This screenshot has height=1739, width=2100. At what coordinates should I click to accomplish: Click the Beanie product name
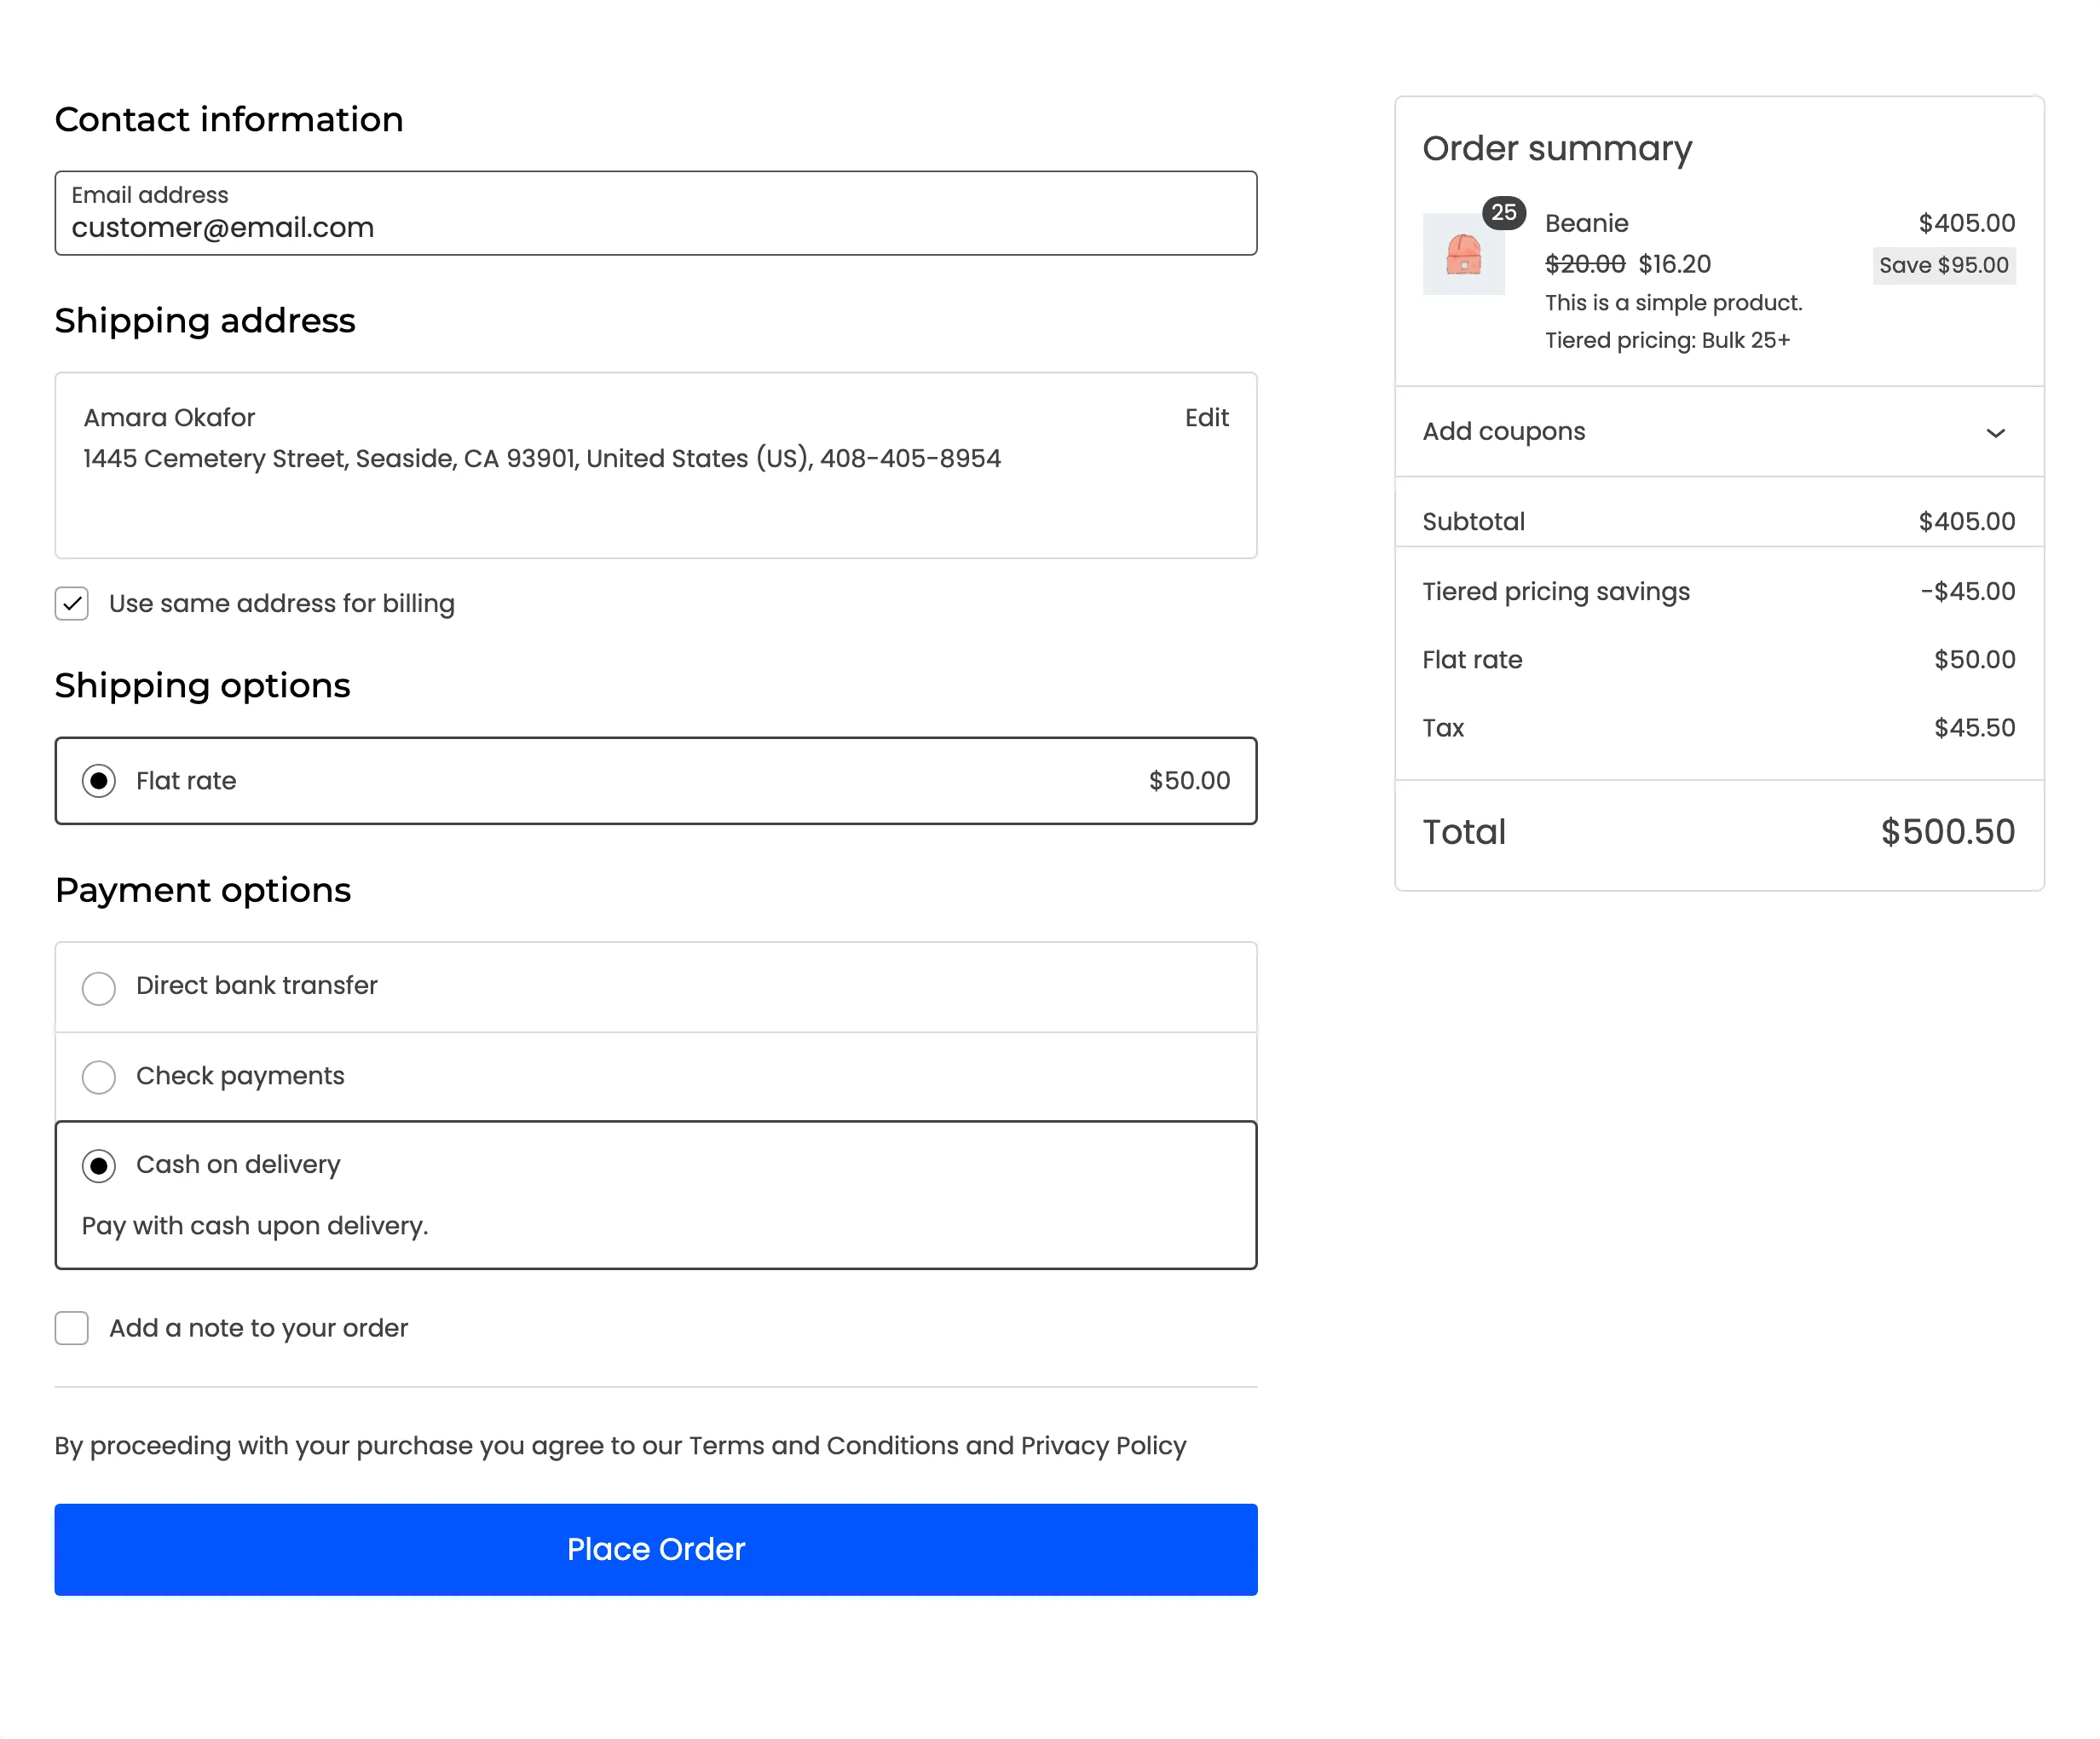point(1586,223)
